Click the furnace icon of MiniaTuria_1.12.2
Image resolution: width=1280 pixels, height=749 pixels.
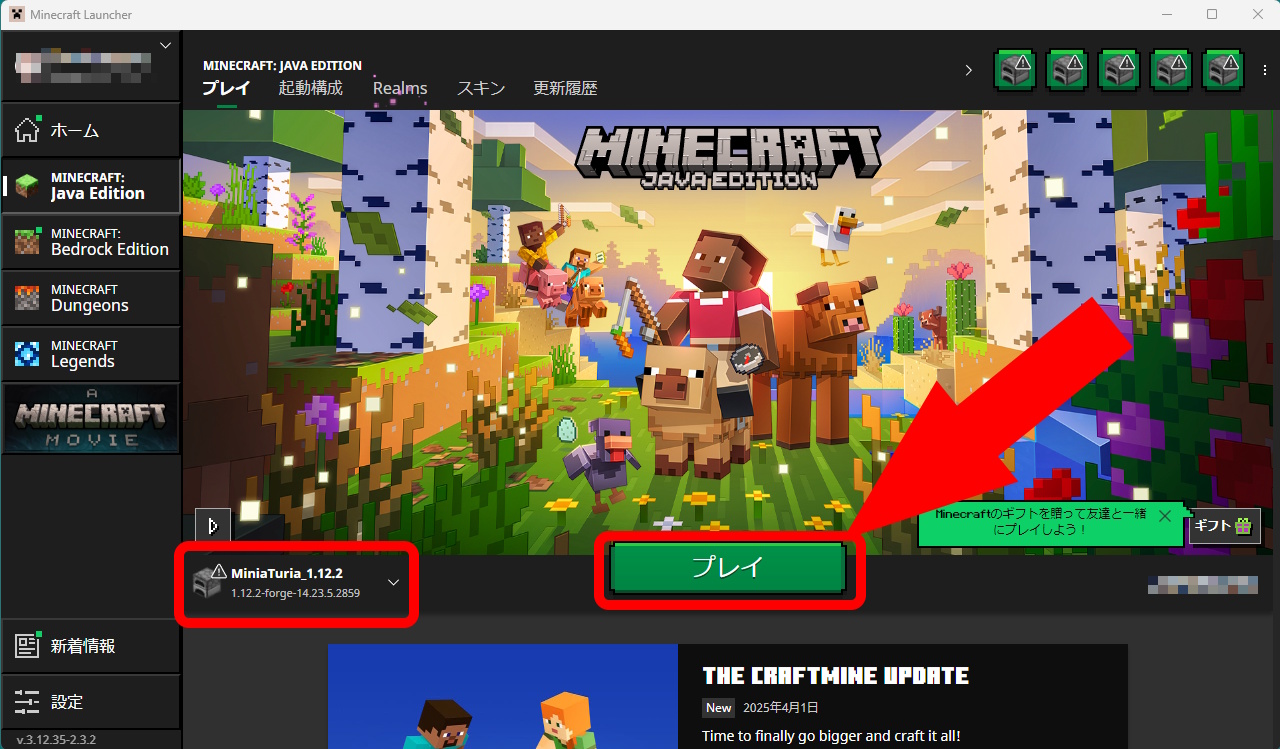(208, 581)
